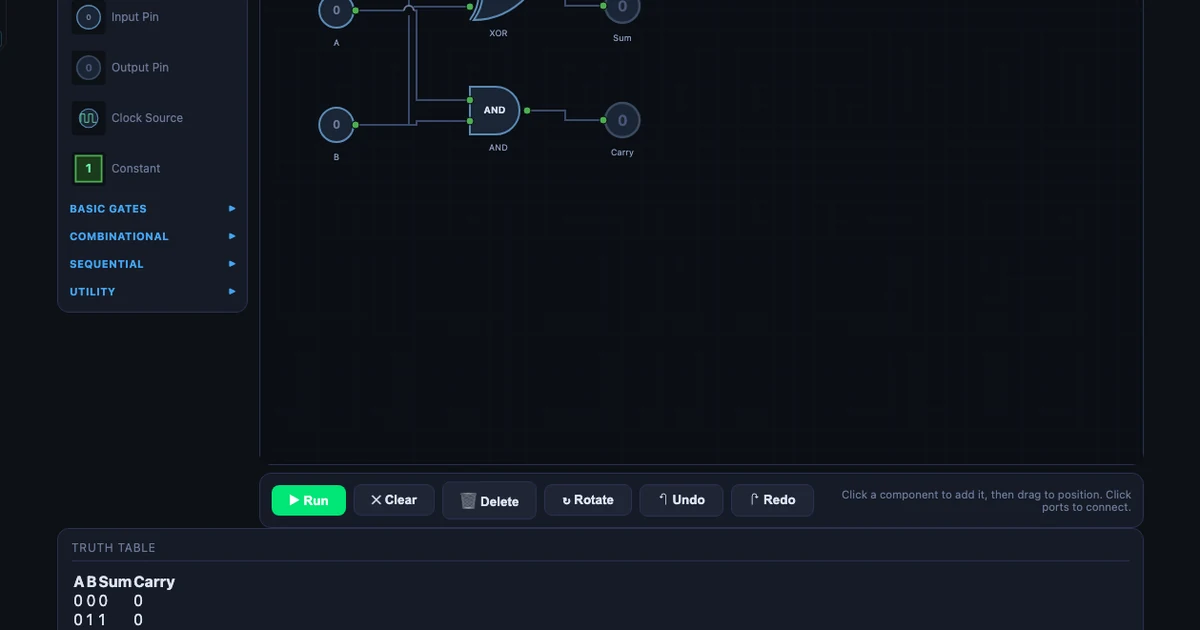The width and height of the screenshot is (1200, 630).
Task: Click the AND gate lower input port
Action: [470, 120]
